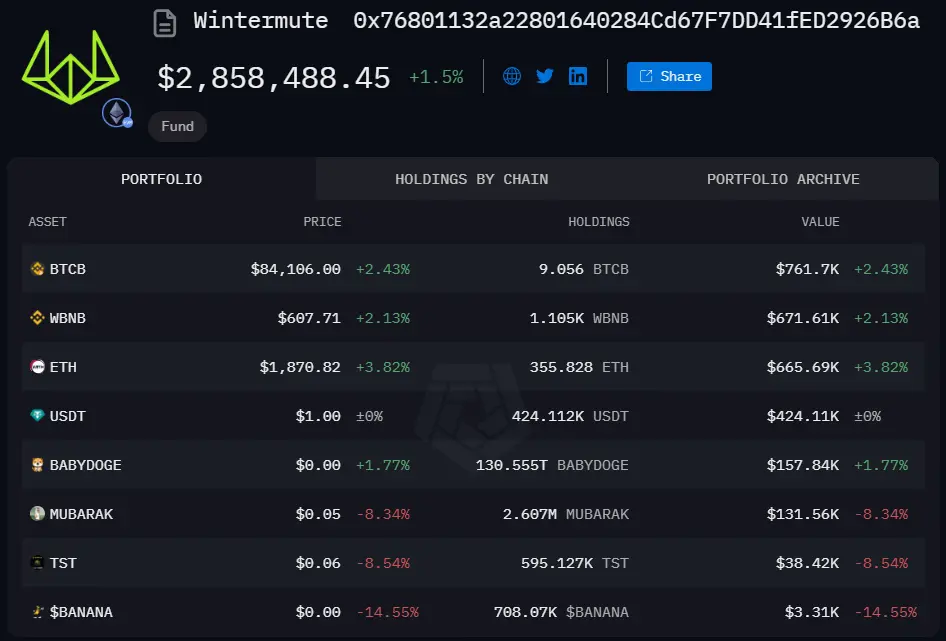Image resolution: width=946 pixels, height=641 pixels.
Task: Click the Ethereum chain badge icon
Action: (x=118, y=113)
